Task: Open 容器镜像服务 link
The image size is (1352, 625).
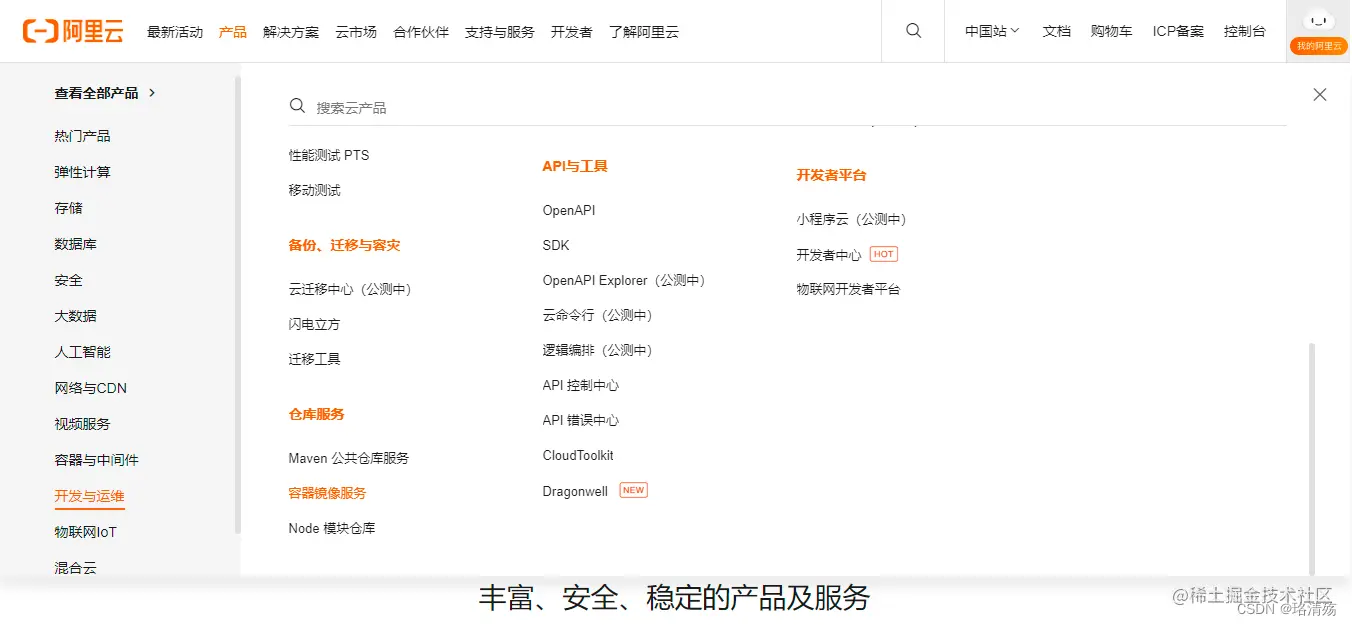Action: coord(328,493)
